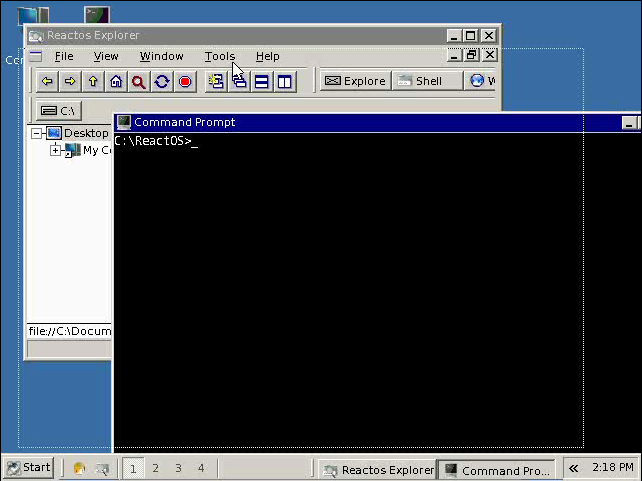Open the File menu
642x481 pixels.
(64, 56)
